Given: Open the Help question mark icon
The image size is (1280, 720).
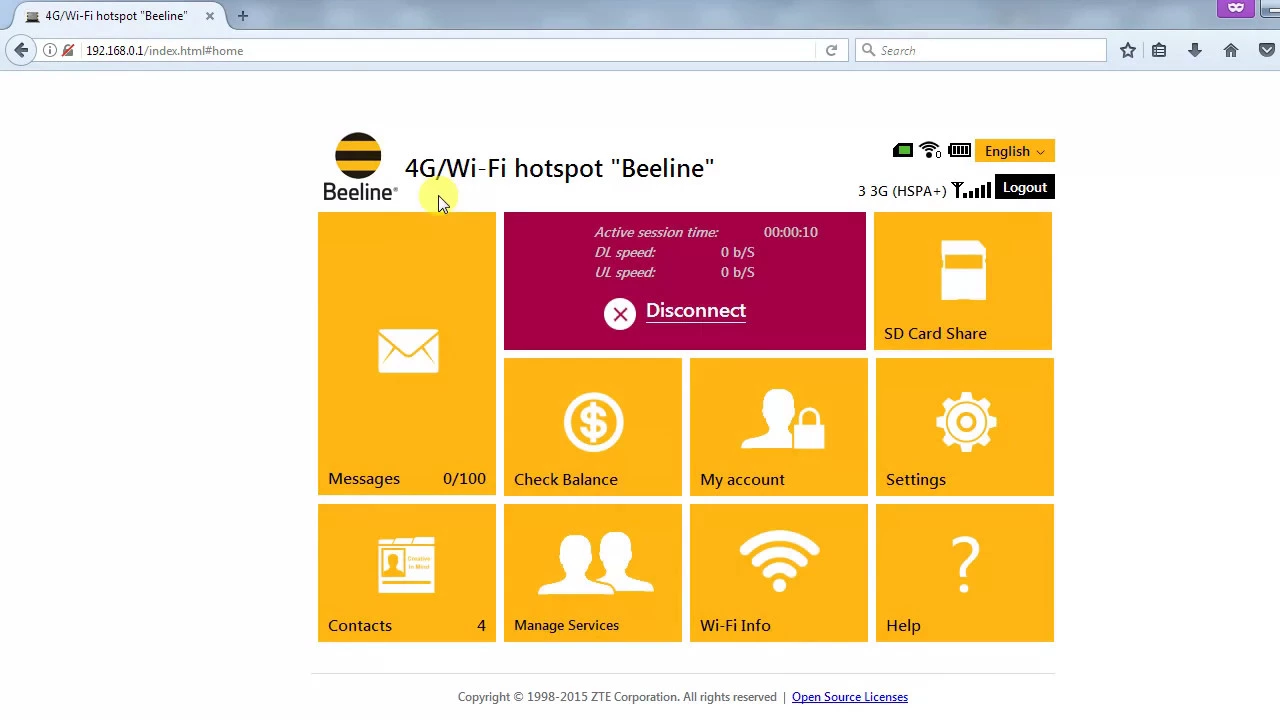Looking at the screenshot, I should tap(965, 563).
